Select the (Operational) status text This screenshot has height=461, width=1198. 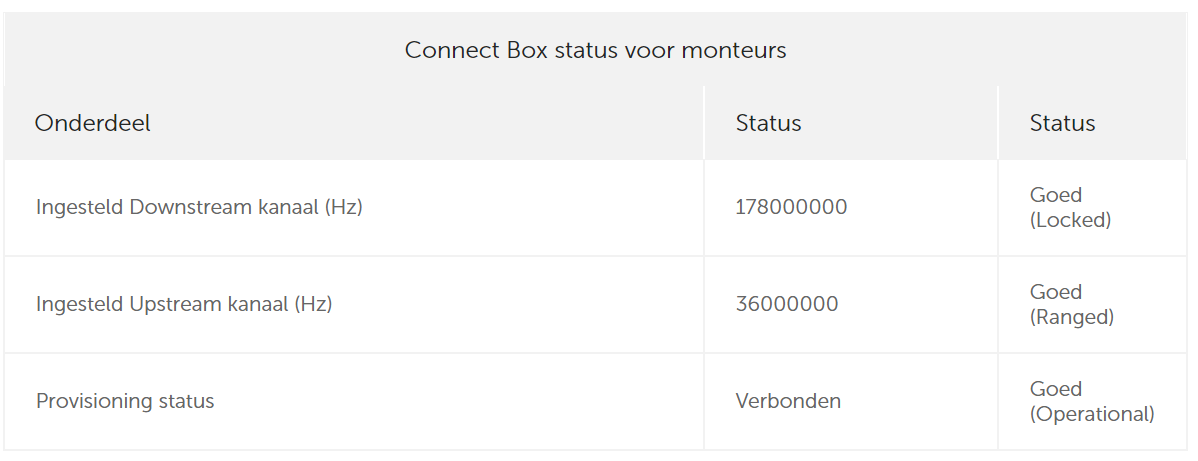click(x=1092, y=414)
